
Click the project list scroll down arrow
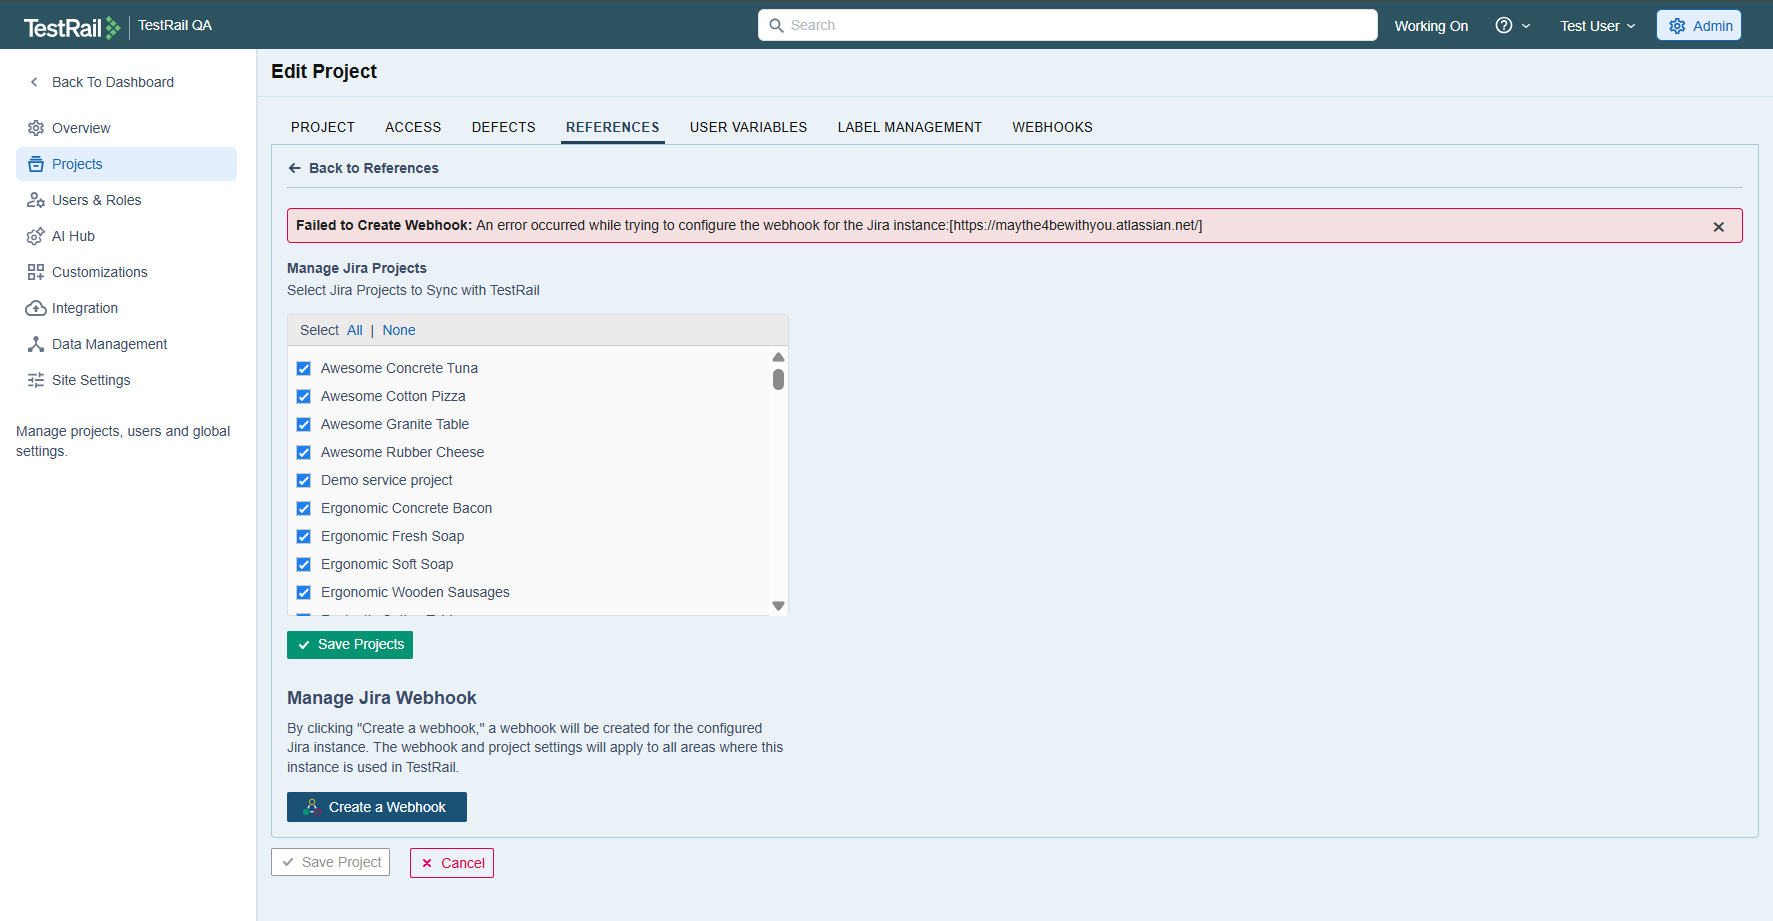pyautogui.click(x=778, y=606)
